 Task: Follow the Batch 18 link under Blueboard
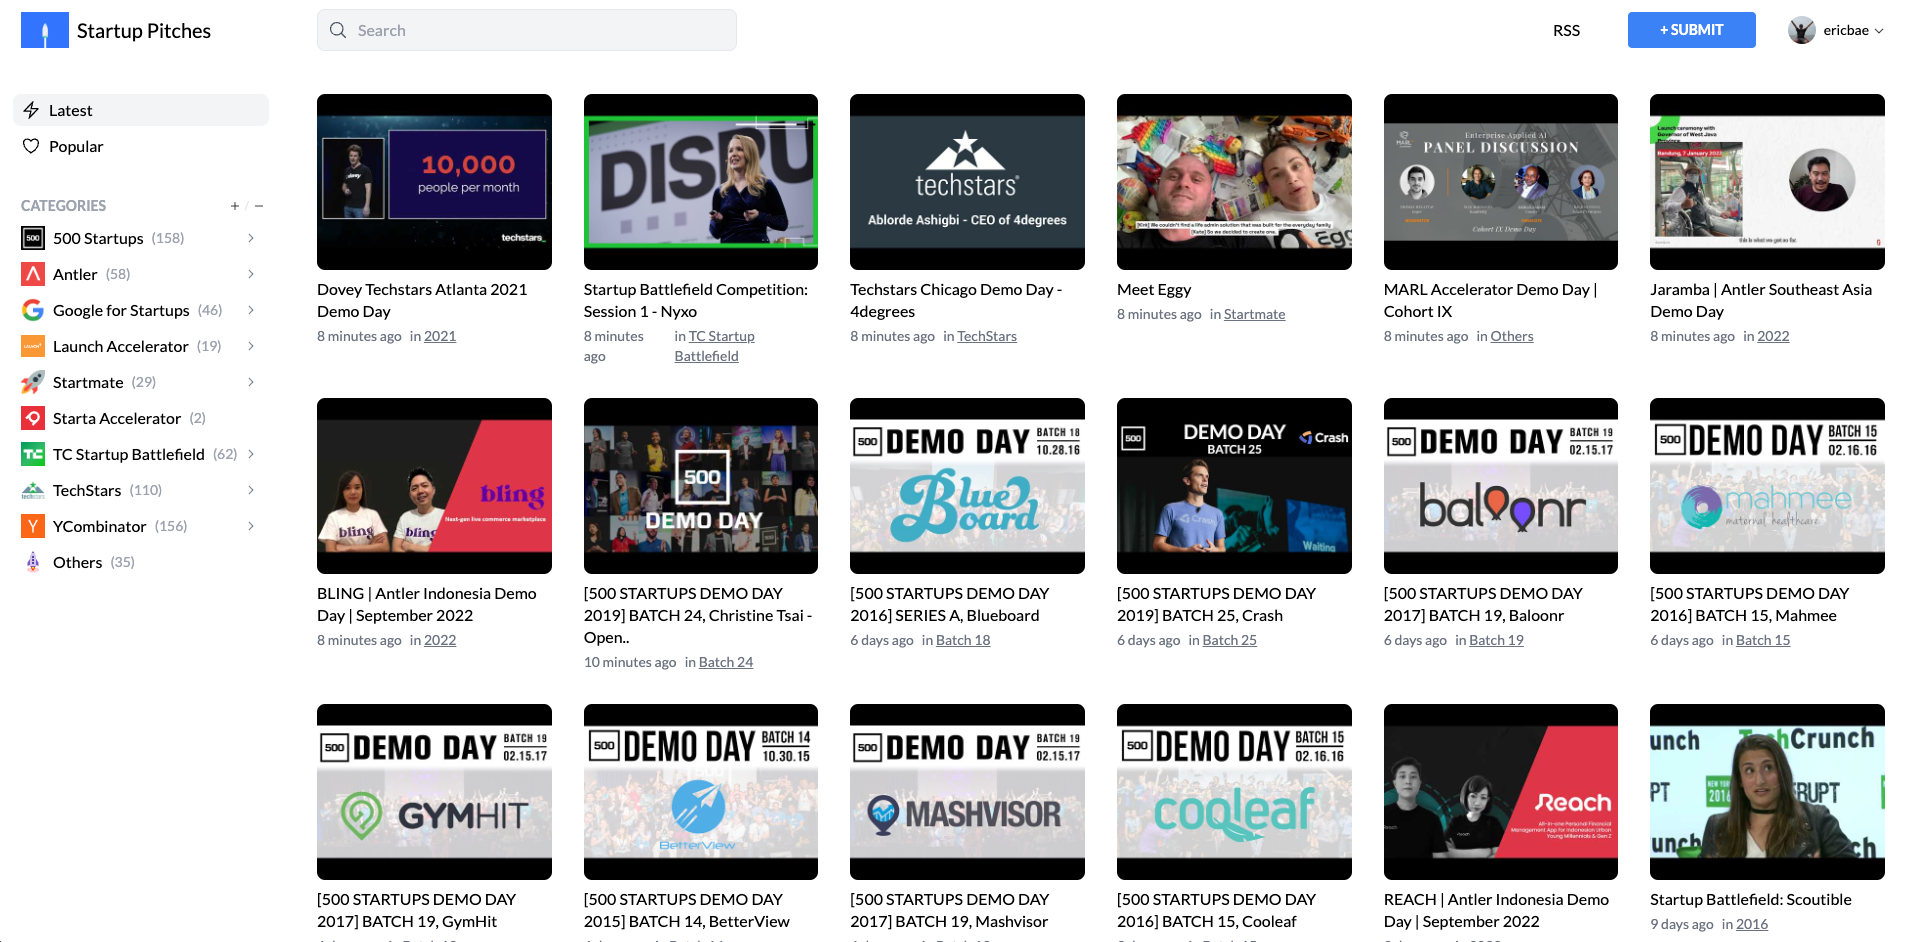963,640
